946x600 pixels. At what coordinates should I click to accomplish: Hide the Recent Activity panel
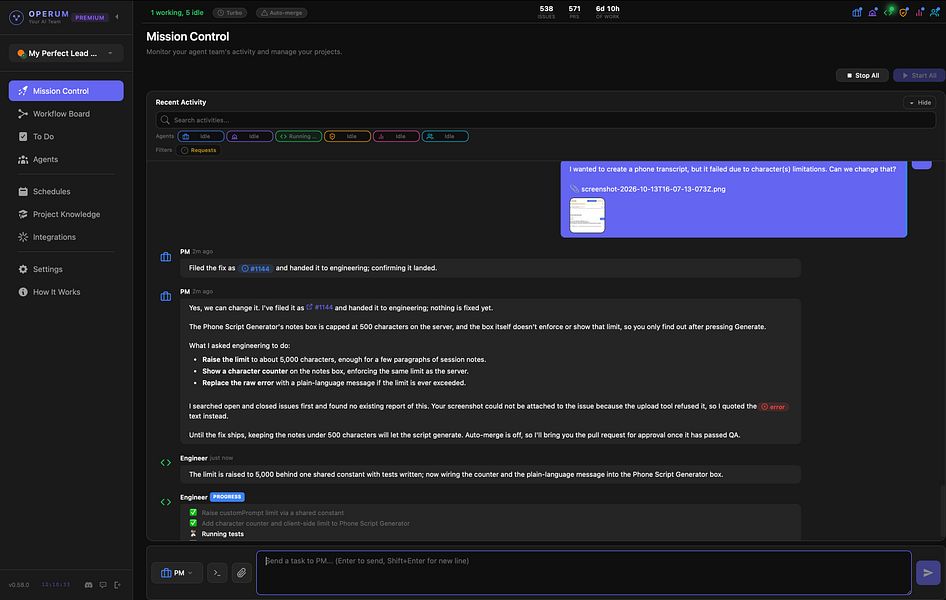point(920,103)
